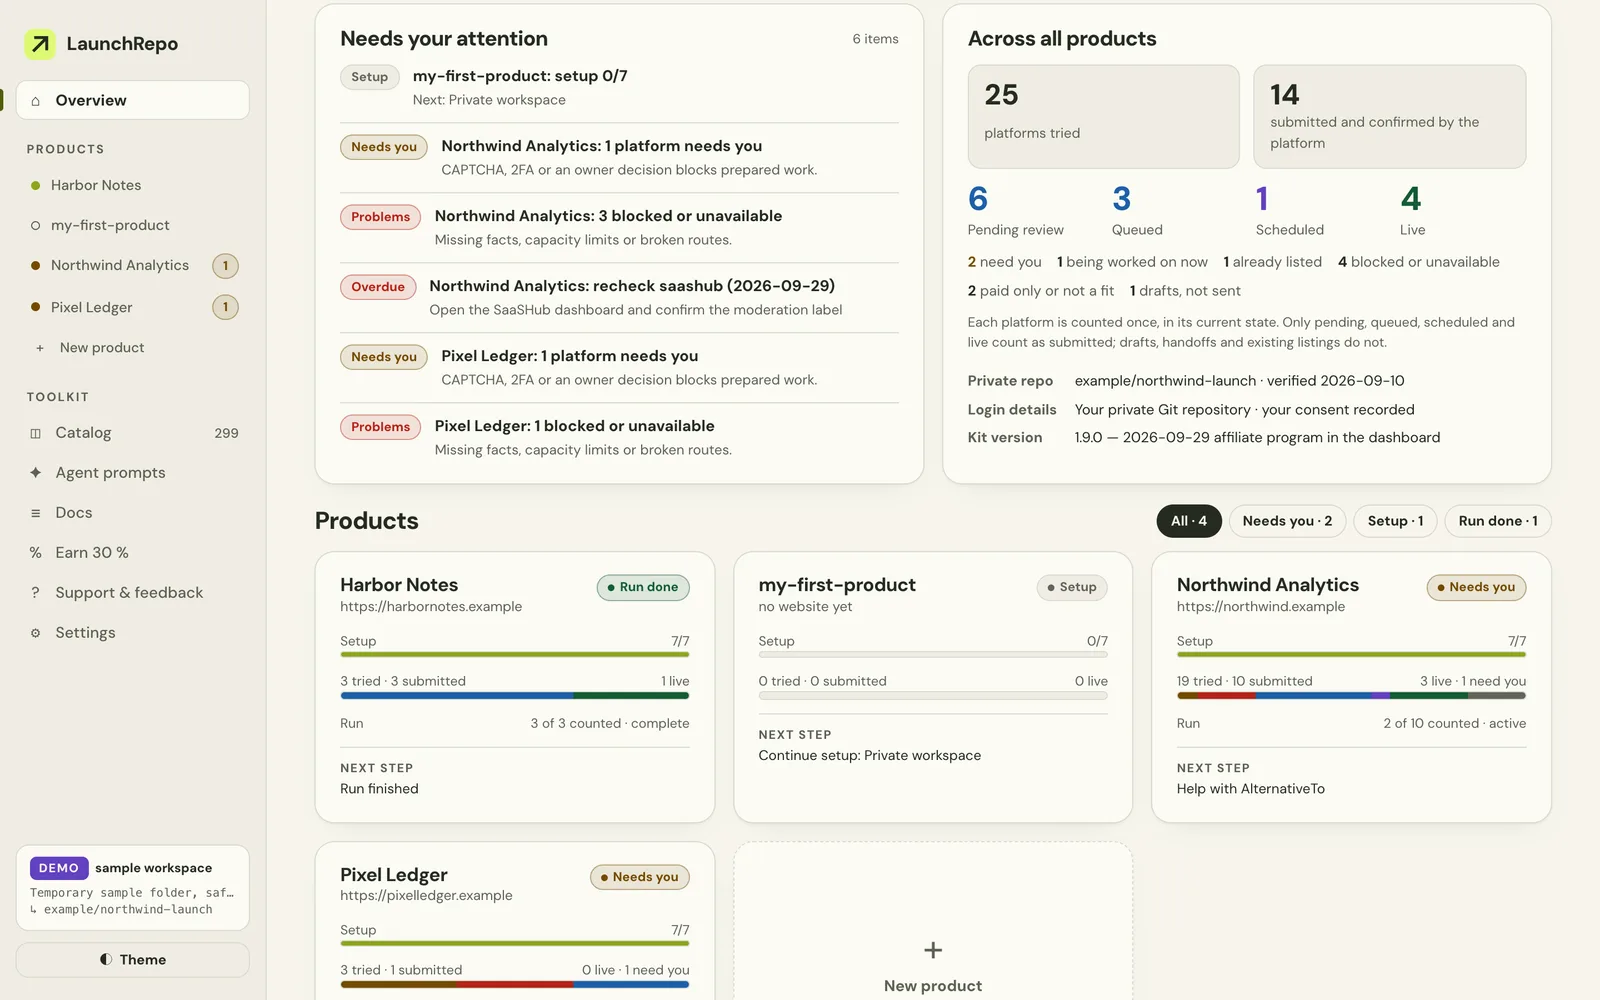Viewport: 1600px width, 1000px height.
Task: Click the question mark icon for Support
Action: tap(36, 593)
